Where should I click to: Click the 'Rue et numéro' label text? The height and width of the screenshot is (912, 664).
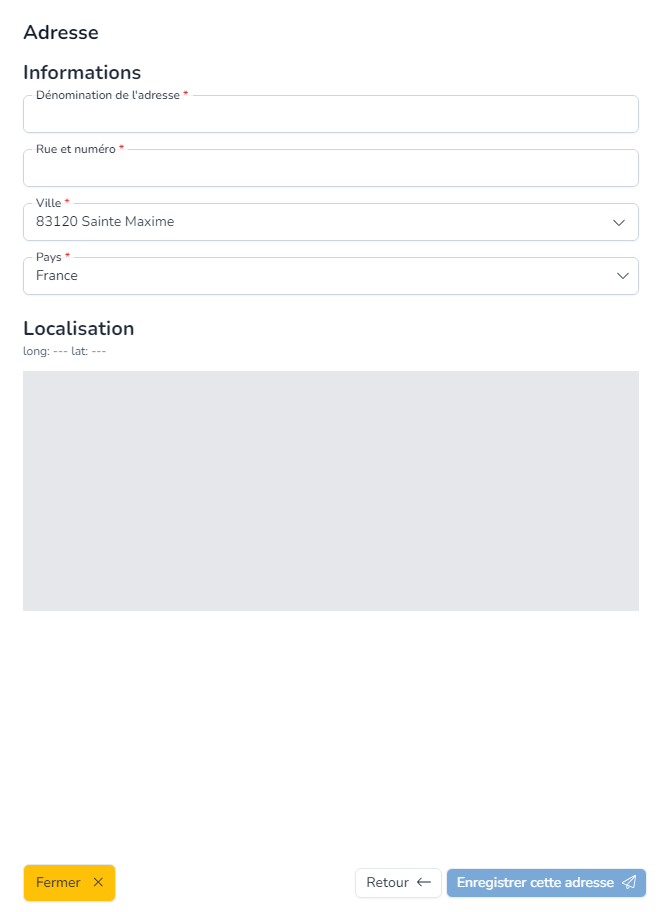75,149
